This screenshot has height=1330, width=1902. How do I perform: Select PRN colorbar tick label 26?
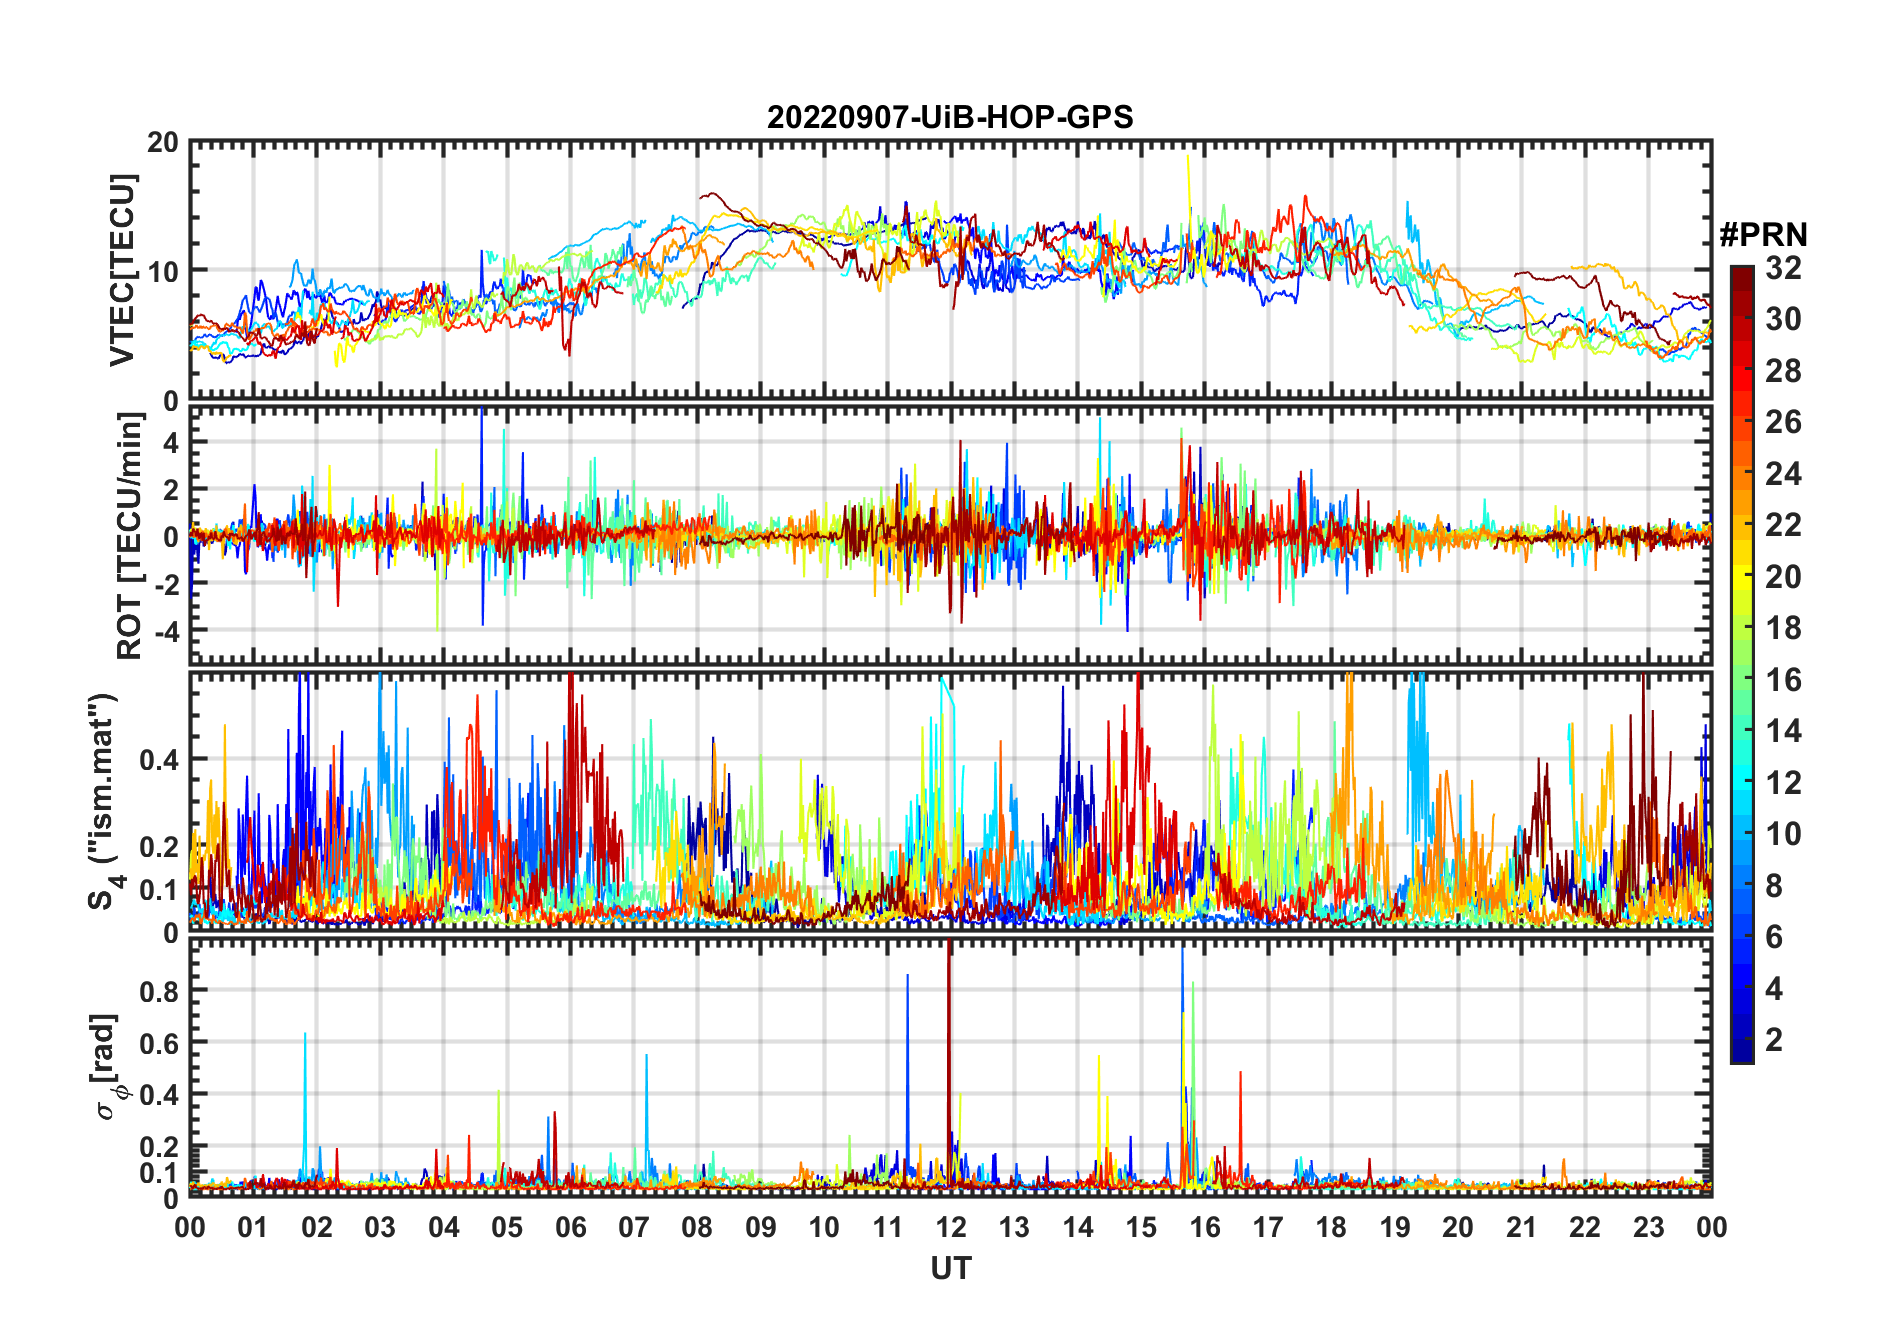click(1783, 422)
